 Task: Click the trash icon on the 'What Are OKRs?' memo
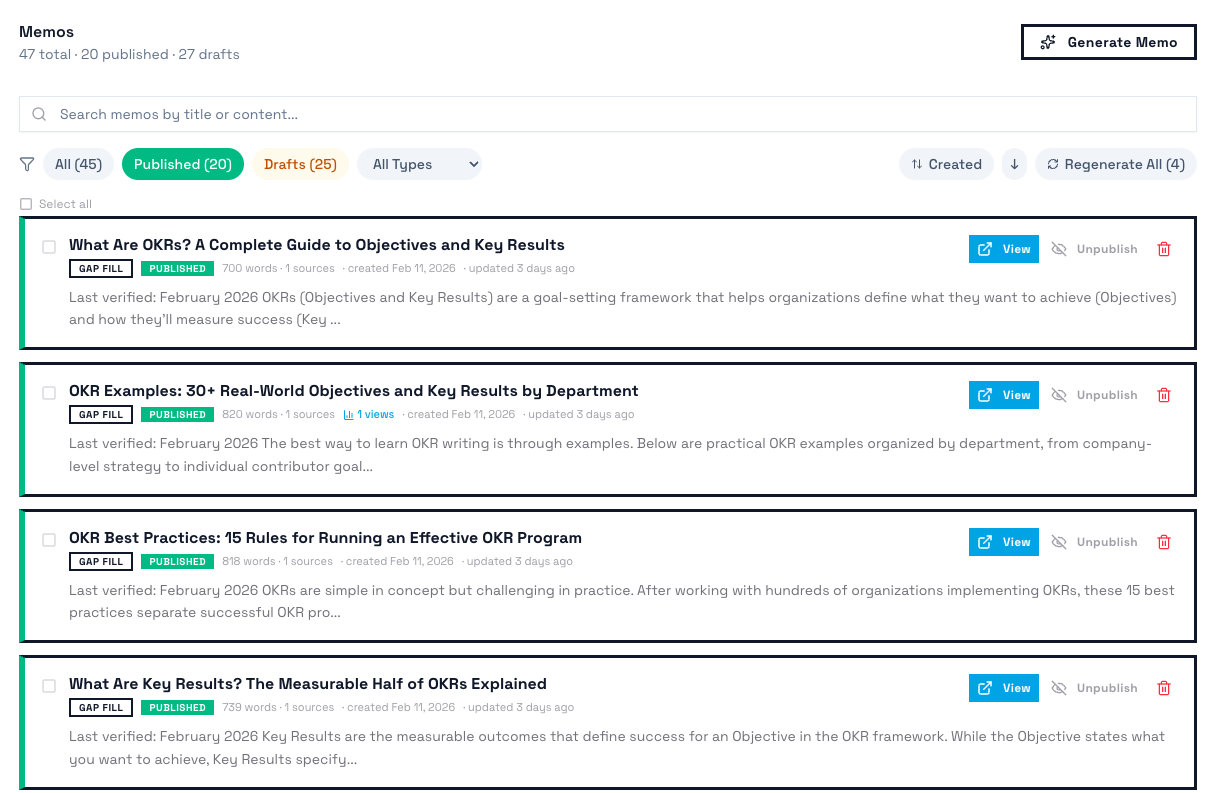coord(1164,248)
